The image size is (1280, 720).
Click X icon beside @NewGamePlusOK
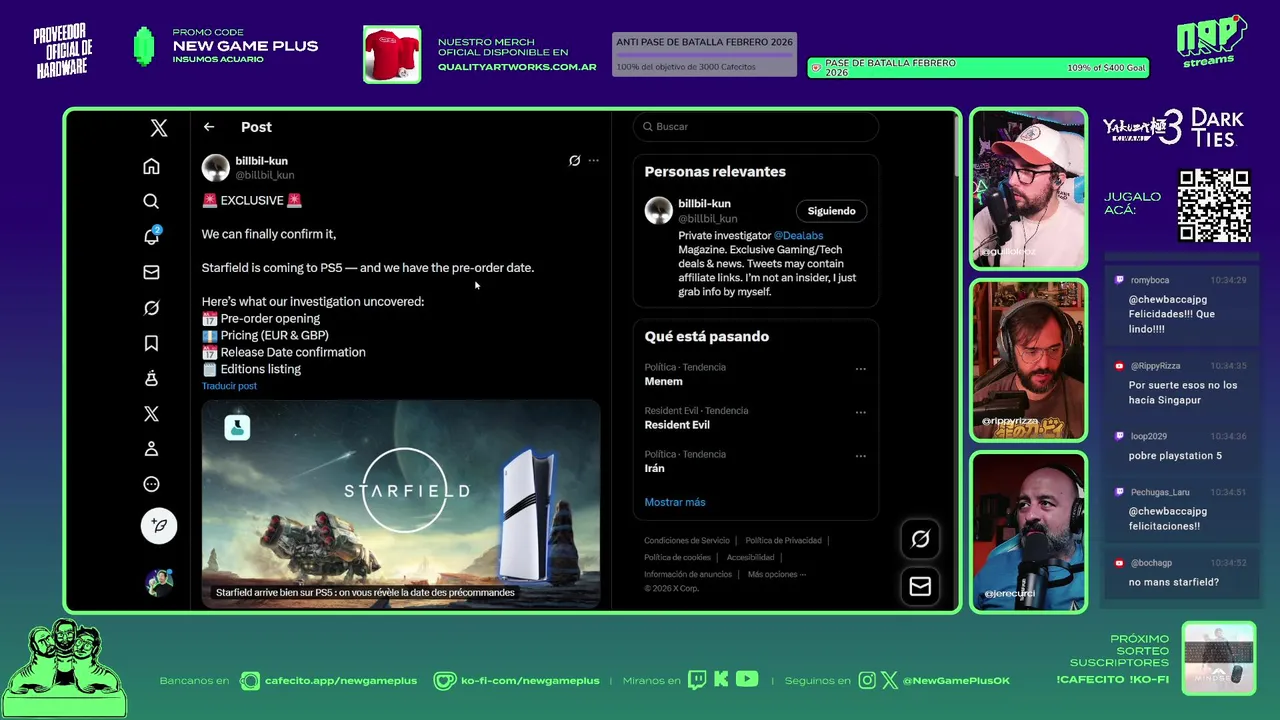[890, 681]
